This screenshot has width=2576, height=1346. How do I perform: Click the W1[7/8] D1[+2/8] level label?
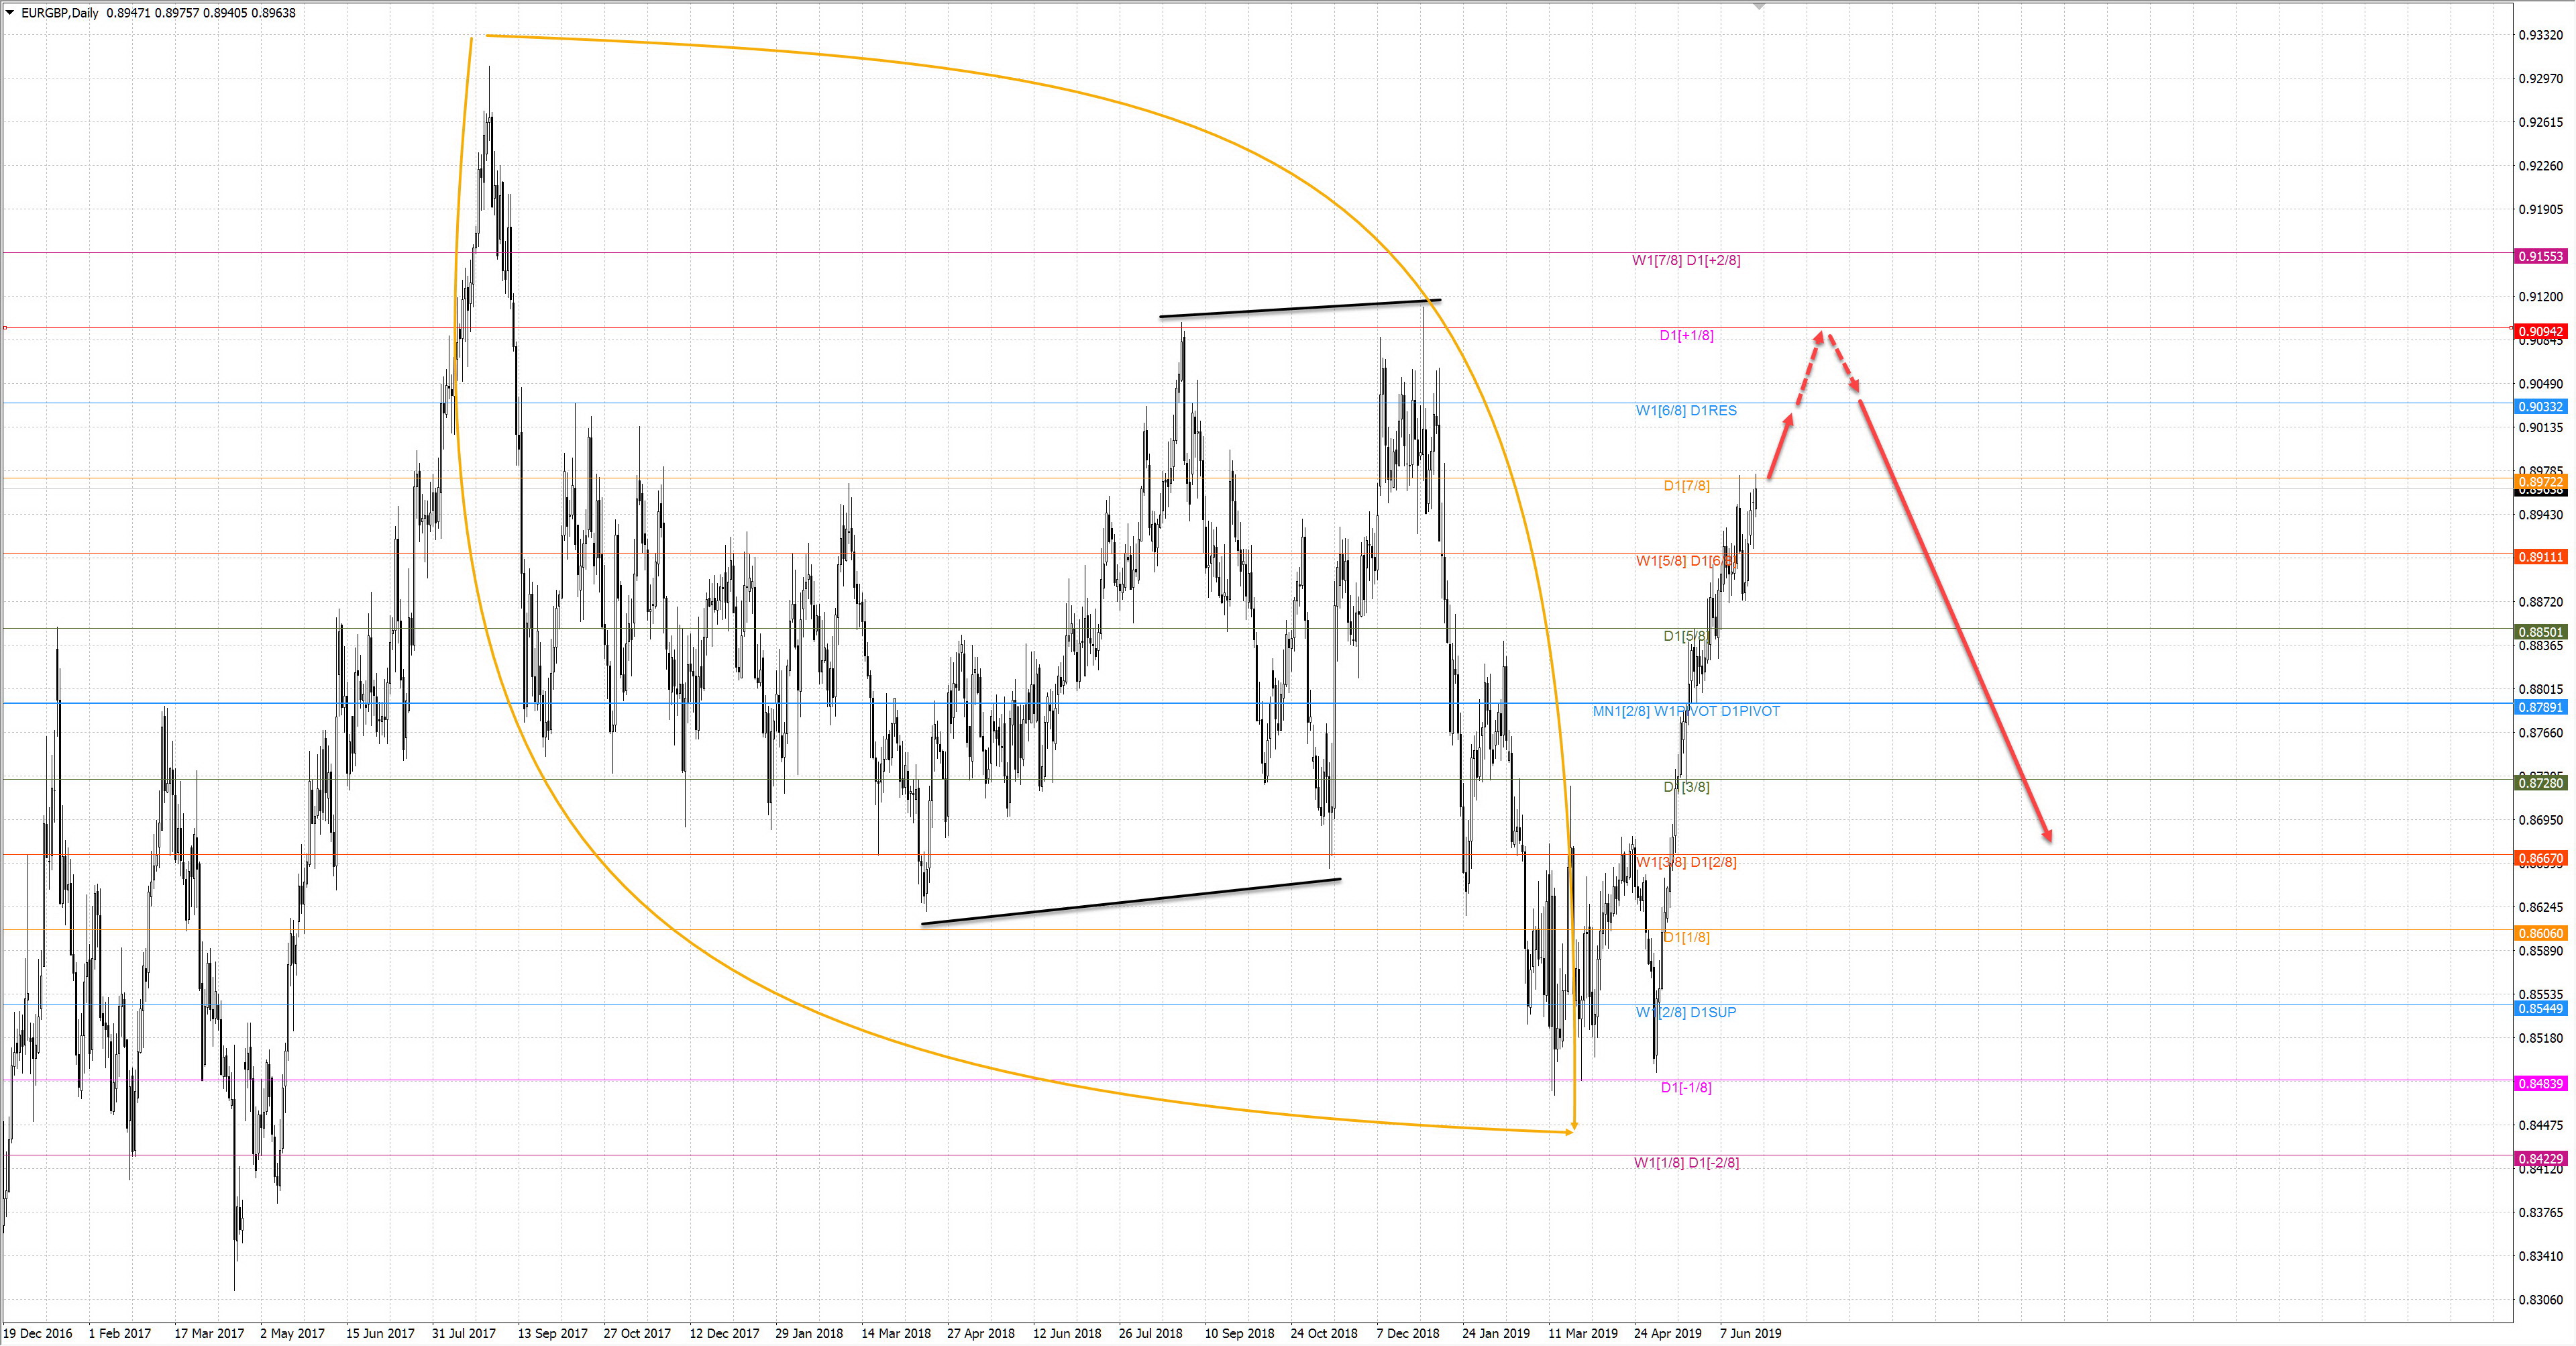(1686, 260)
